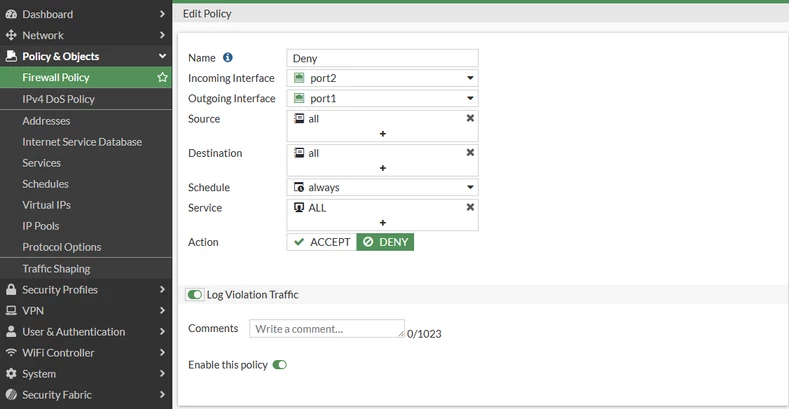Screen dimensions: 789x409
Task: Click the Security Profiles lock icon
Action: coord(11,289)
